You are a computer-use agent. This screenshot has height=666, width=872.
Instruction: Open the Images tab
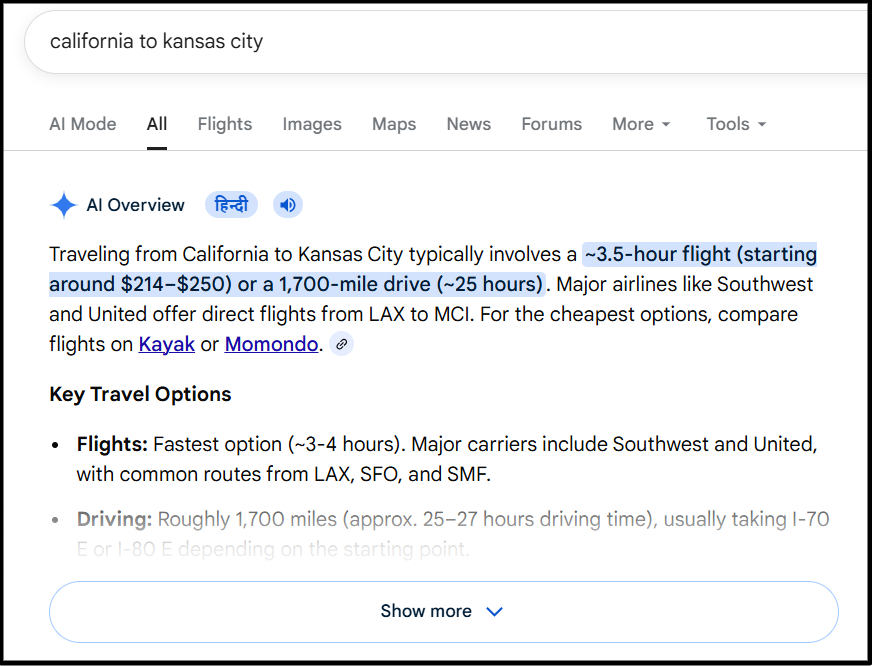click(312, 124)
